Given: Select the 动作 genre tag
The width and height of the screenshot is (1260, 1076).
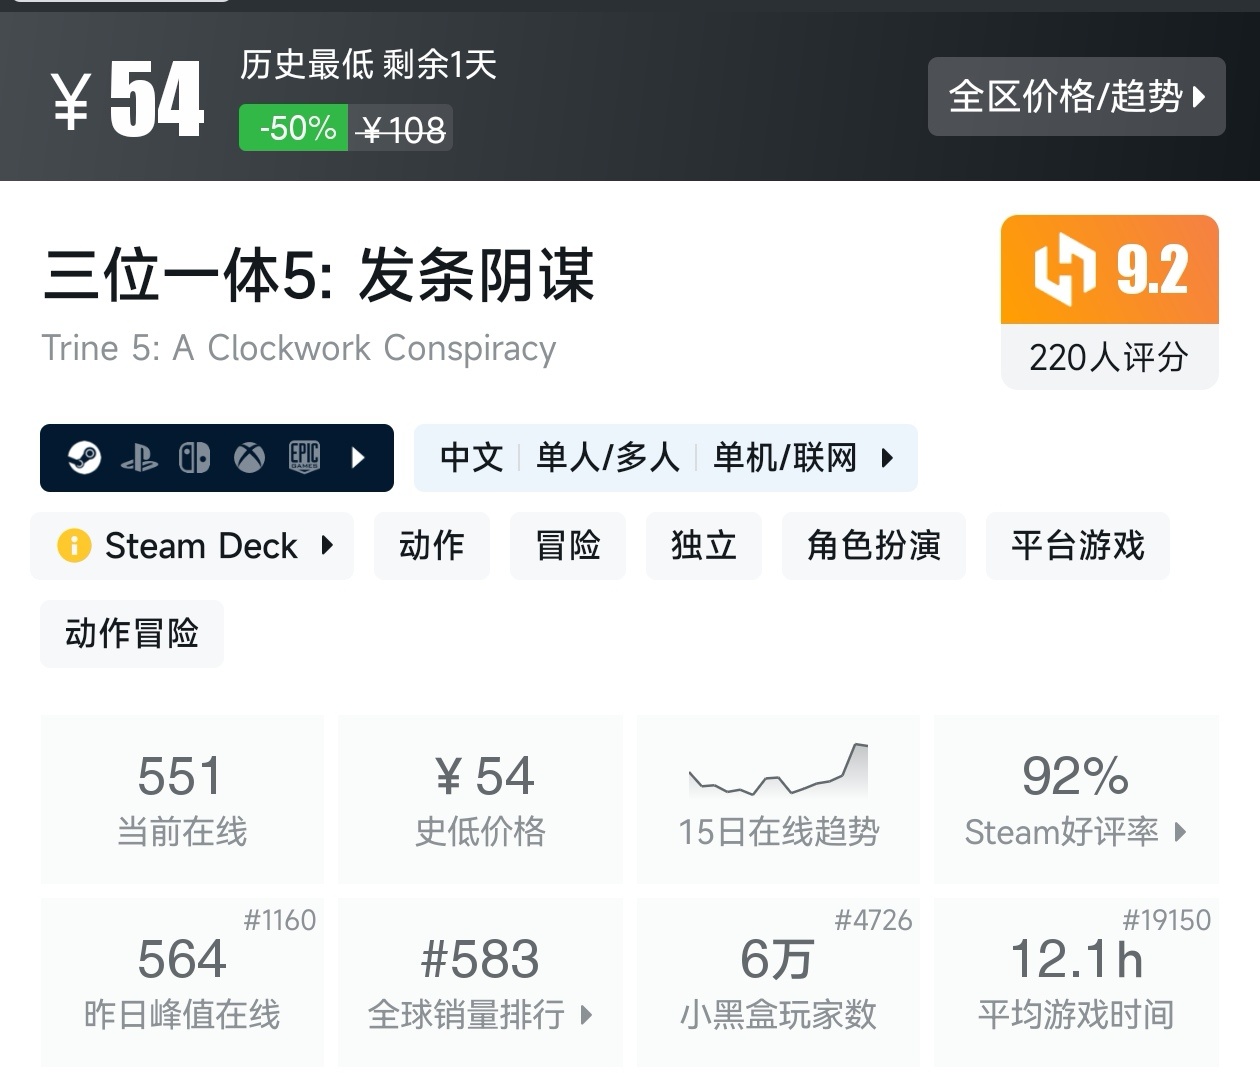Looking at the screenshot, I should pyautogui.click(x=431, y=546).
